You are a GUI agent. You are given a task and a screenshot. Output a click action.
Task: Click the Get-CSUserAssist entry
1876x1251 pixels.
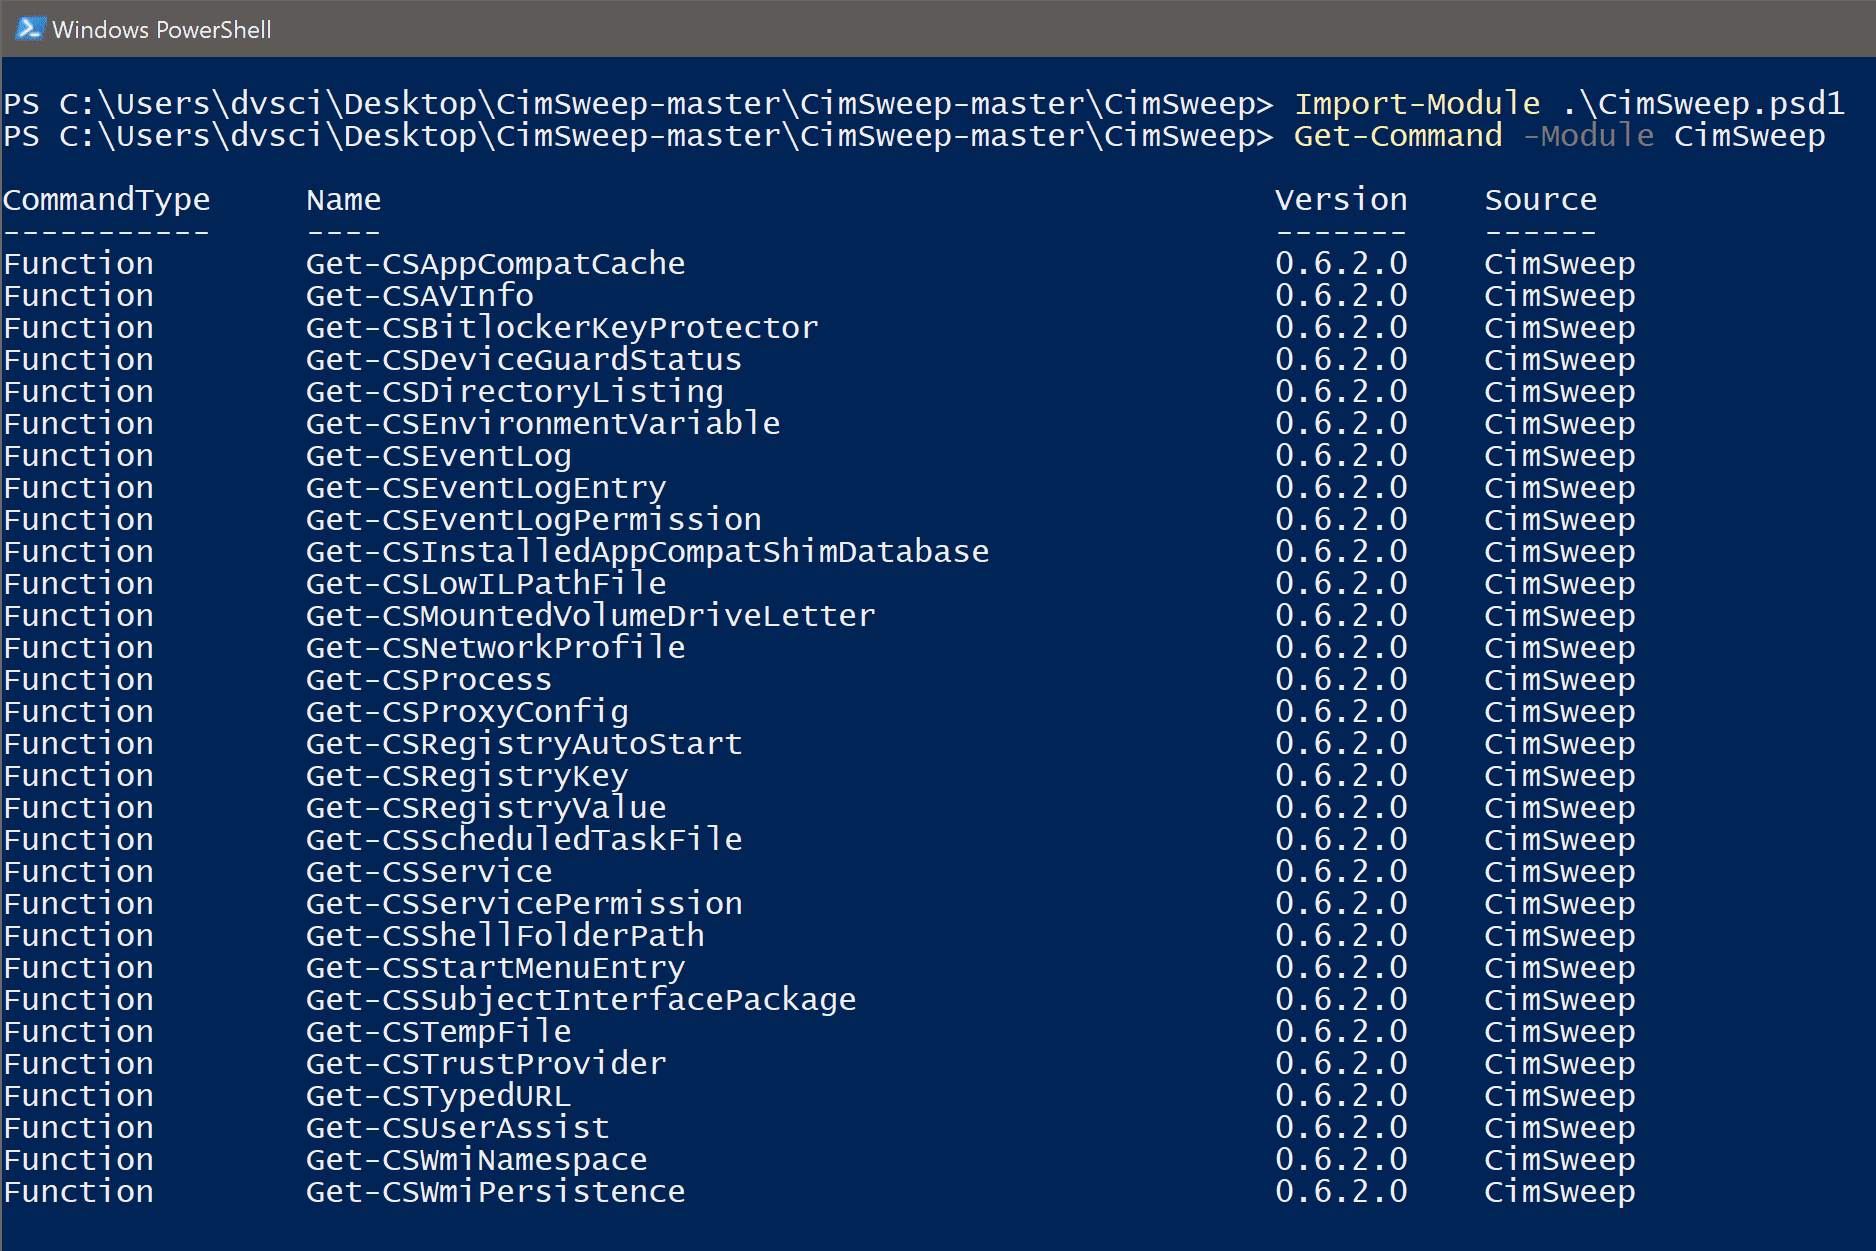[457, 1128]
